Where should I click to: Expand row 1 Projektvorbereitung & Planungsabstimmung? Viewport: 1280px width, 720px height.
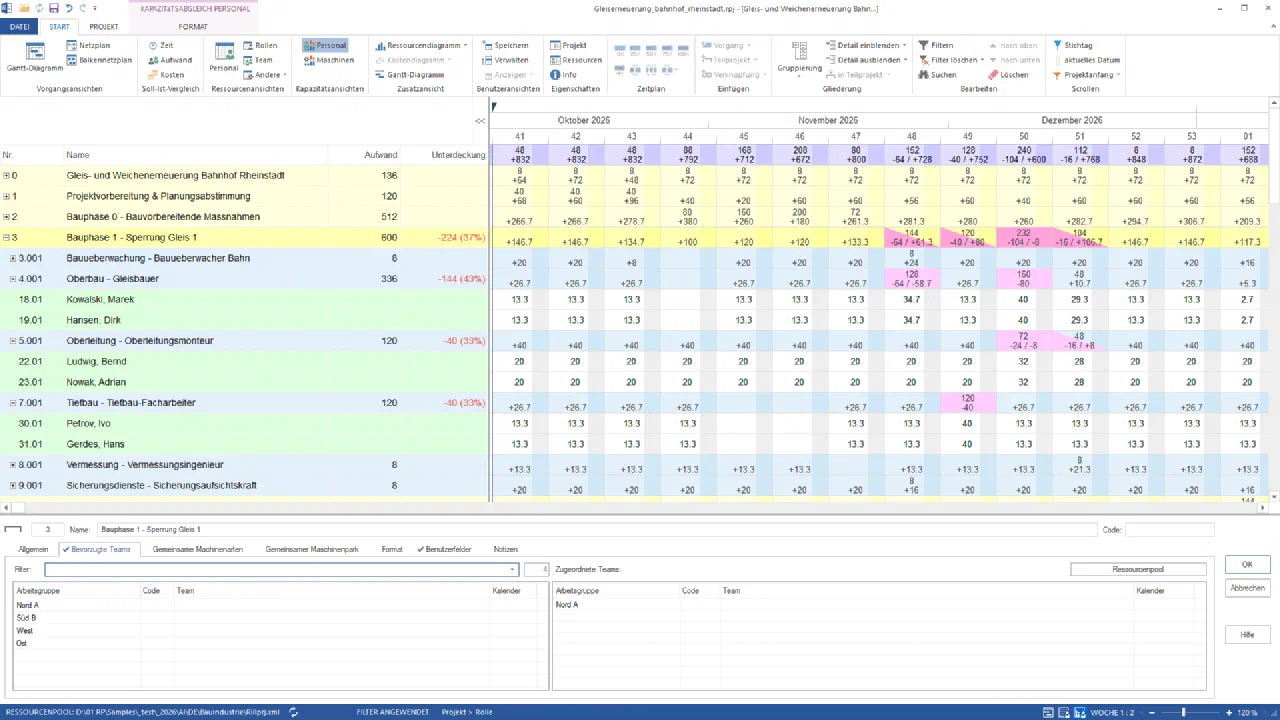[6, 196]
